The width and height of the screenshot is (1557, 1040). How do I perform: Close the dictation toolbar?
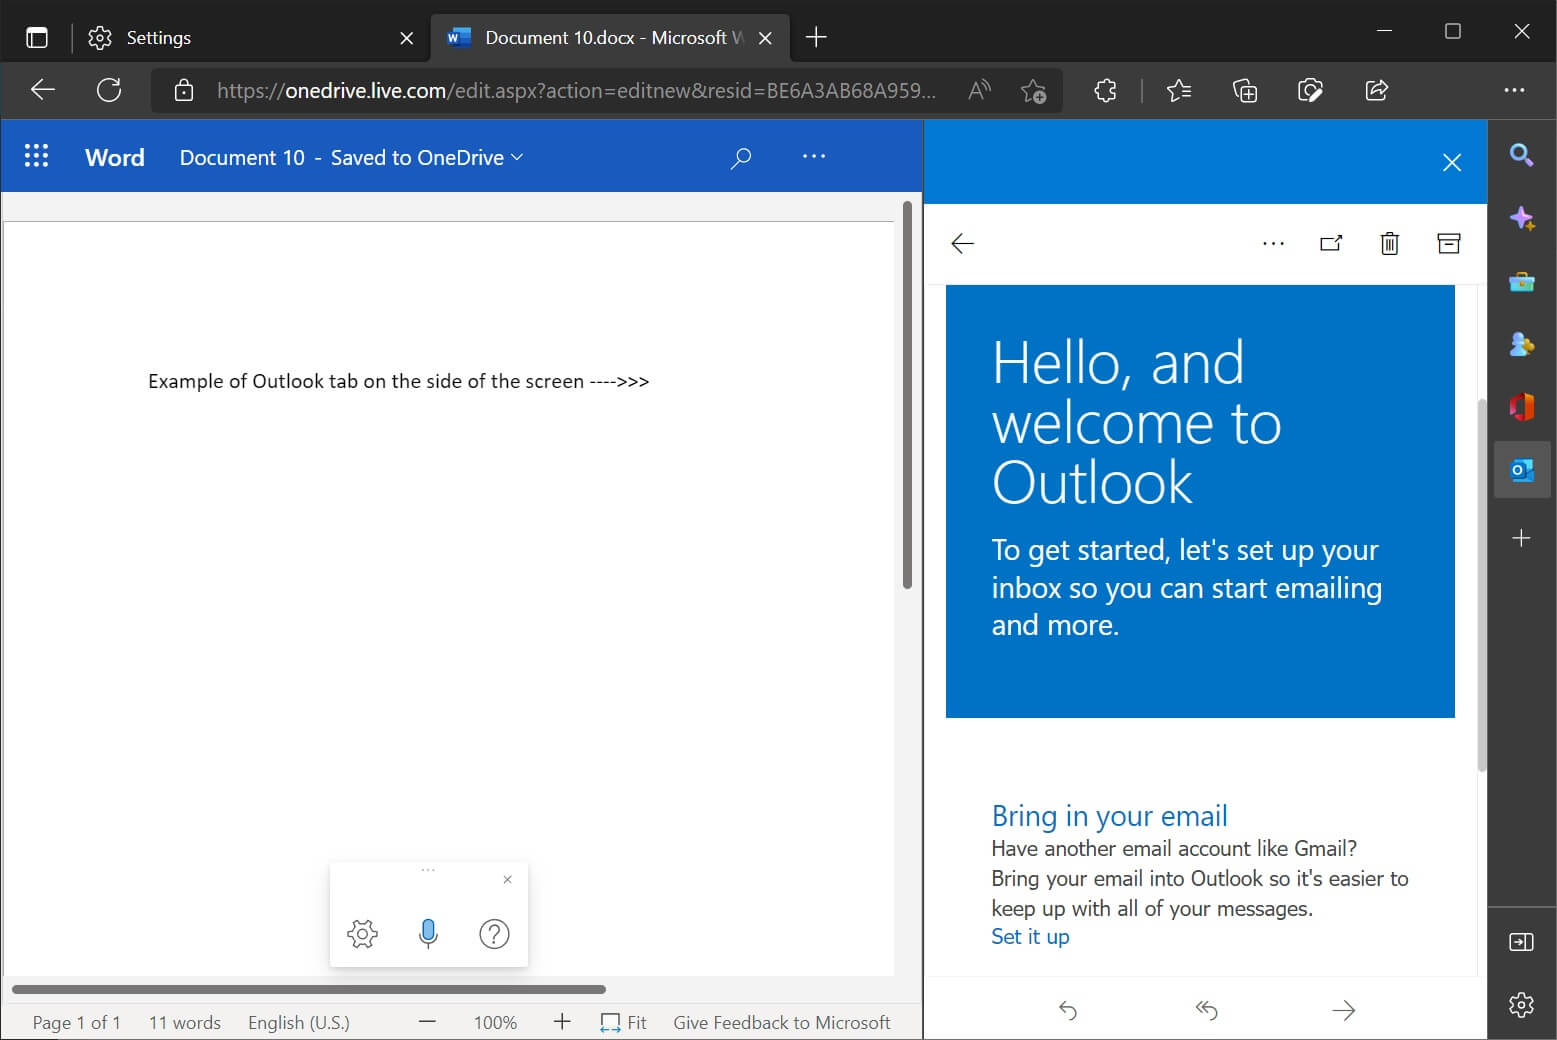507,880
